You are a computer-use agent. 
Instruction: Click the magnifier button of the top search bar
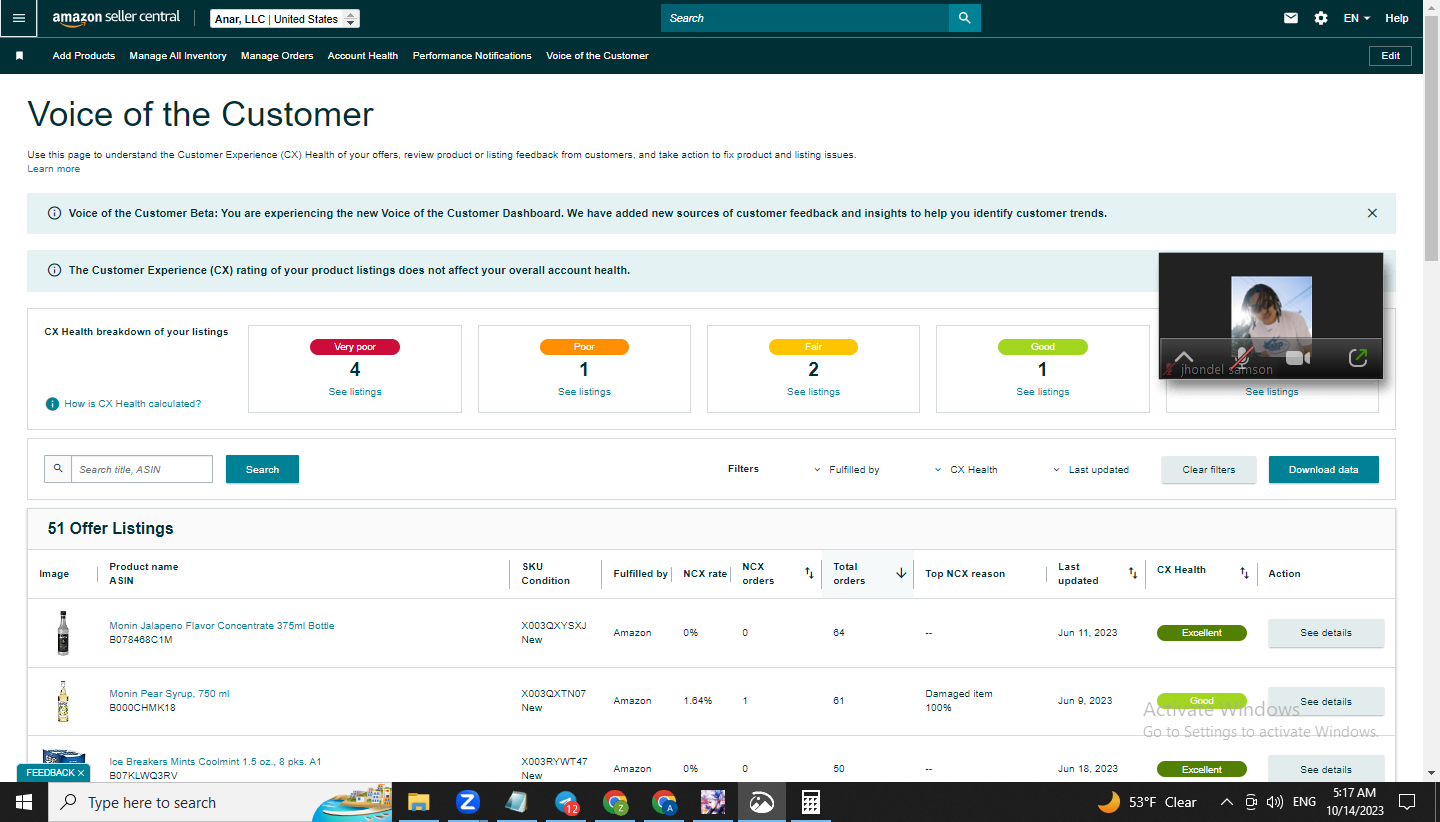[x=964, y=18]
